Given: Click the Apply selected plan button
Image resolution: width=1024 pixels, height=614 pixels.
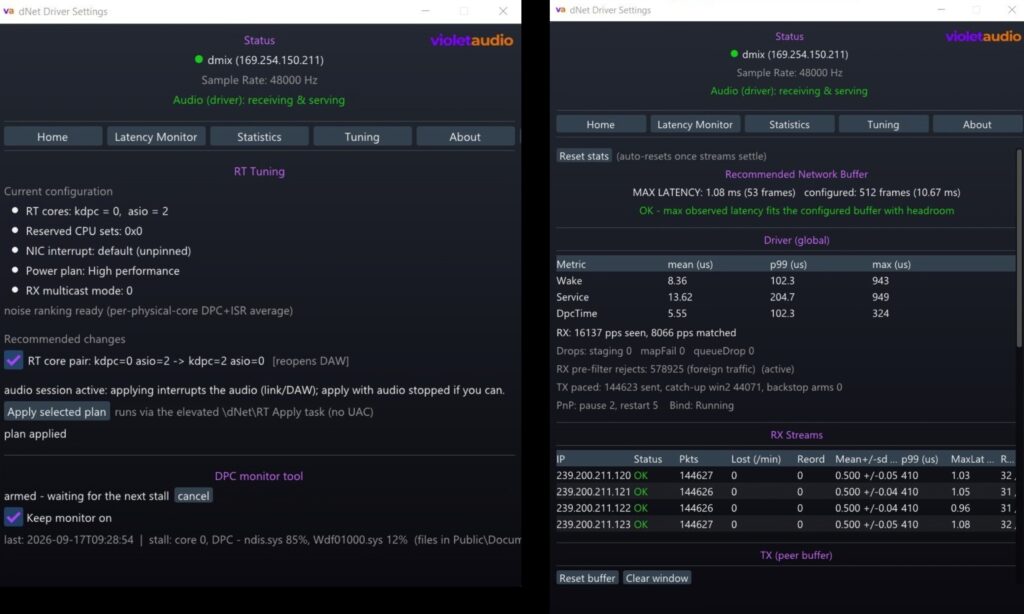Looking at the screenshot, I should click(57, 412).
